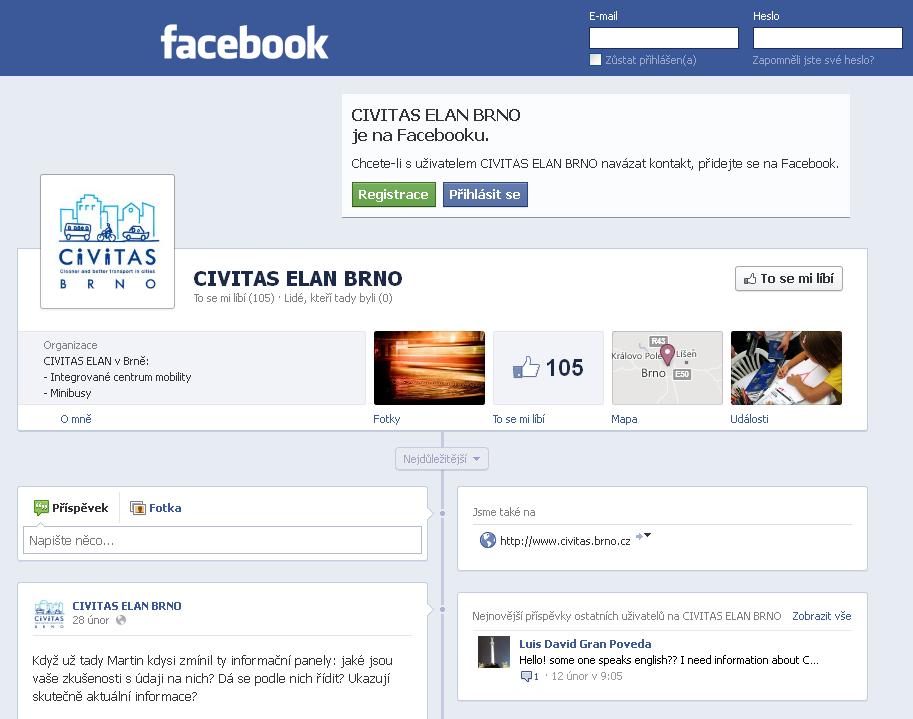Open the Fotky orange photo thumbnail

click(x=429, y=368)
